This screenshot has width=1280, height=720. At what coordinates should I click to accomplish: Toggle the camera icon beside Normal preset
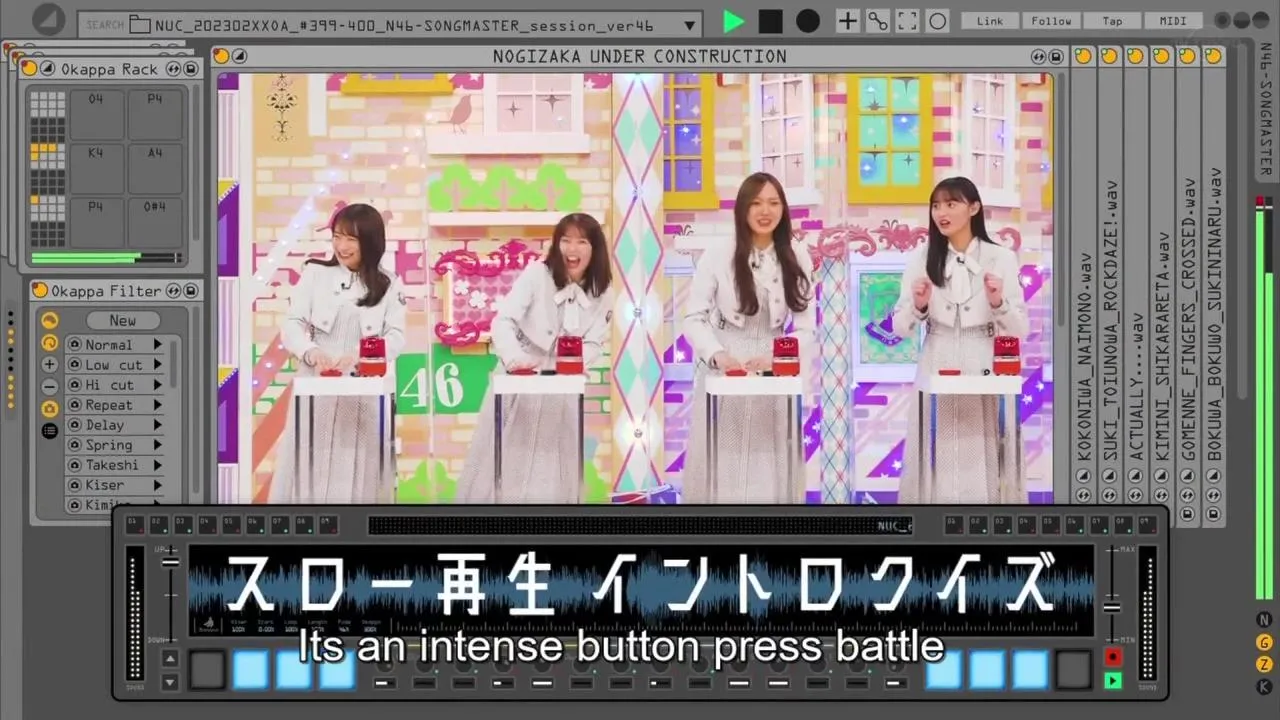coord(74,345)
